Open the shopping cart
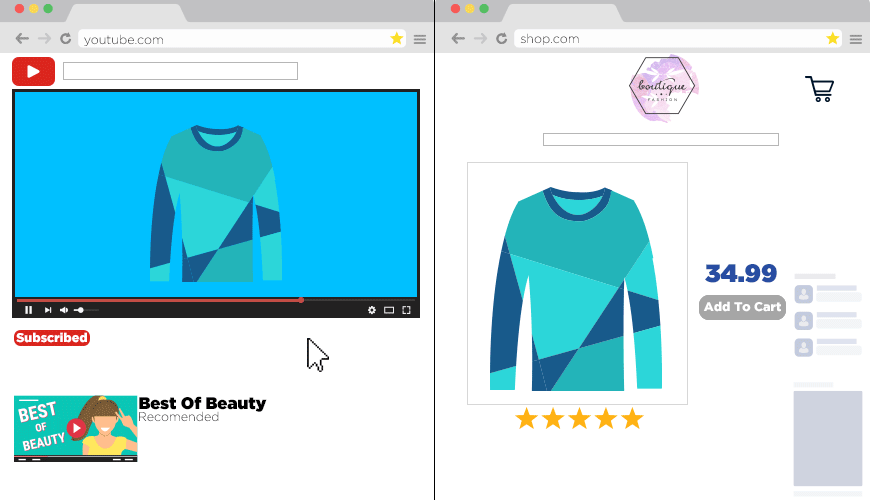 point(819,89)
